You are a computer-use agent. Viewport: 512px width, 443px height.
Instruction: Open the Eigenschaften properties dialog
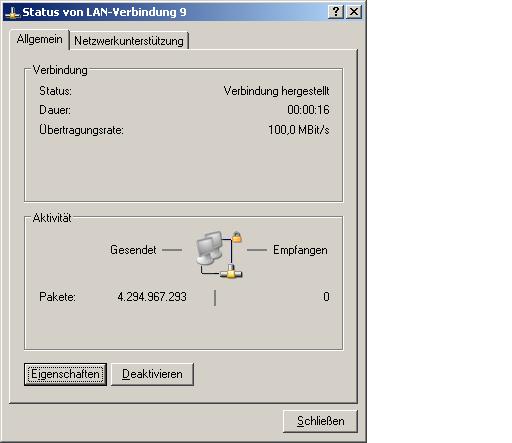(x=65, y=374)
